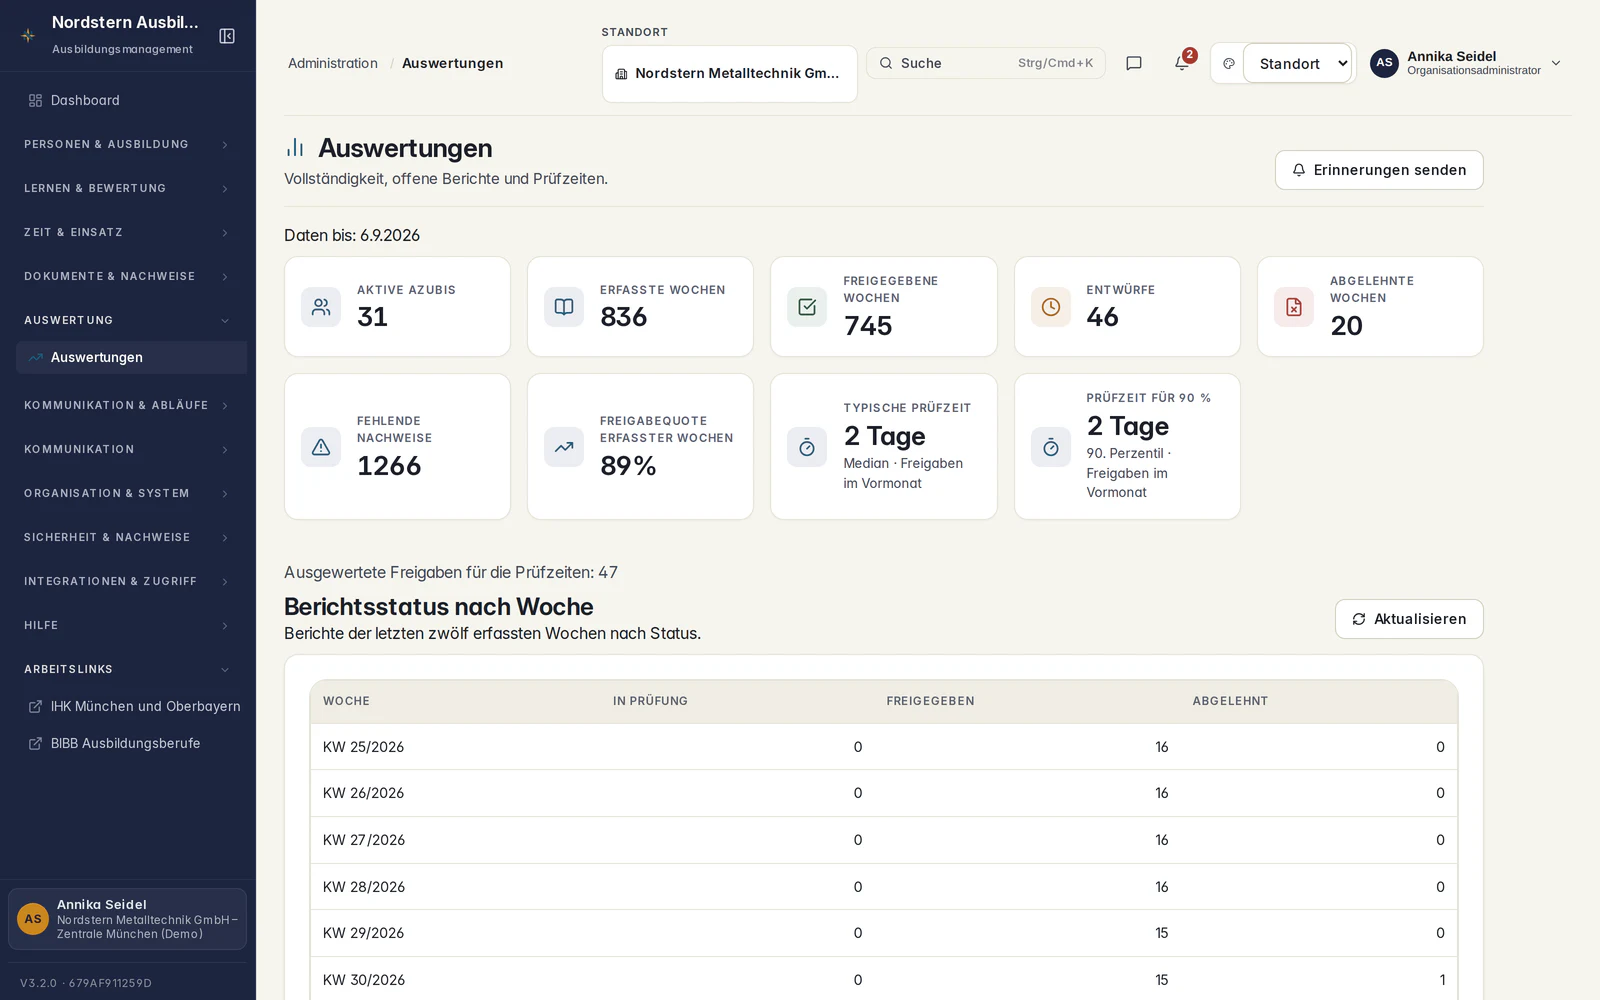Viewport: 1600px width, 1000px height.
Task: Click the Typische Prüfzeit stopwatch icon
Action: tap(807, 447)
